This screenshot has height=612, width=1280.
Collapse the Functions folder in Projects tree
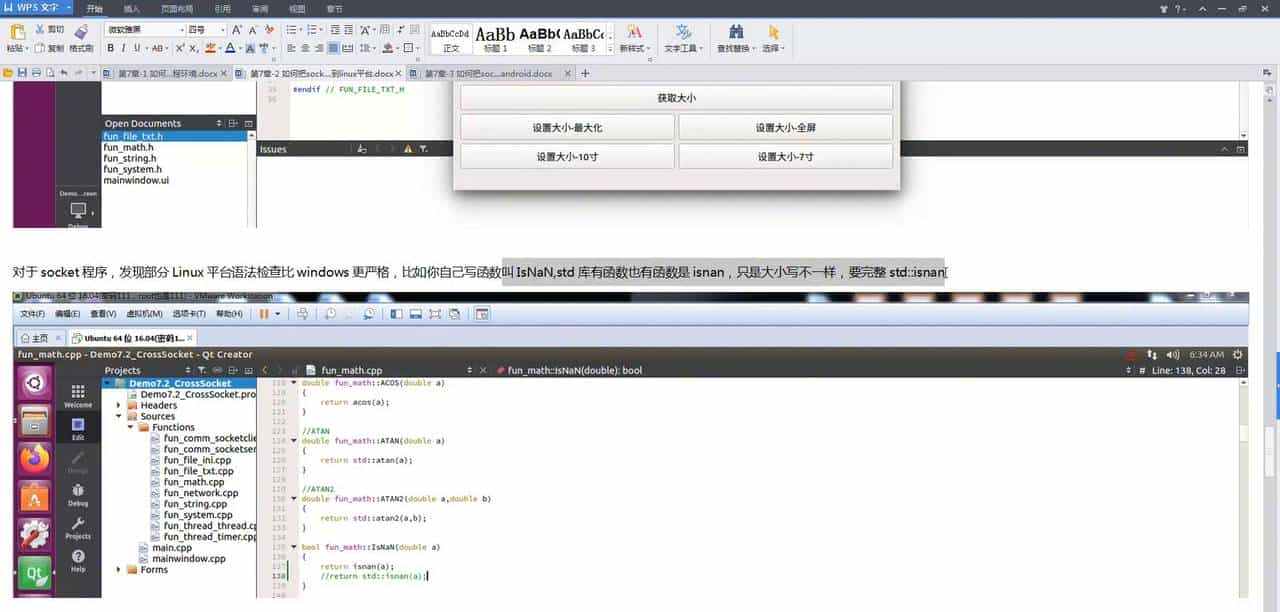coord(129,426)
